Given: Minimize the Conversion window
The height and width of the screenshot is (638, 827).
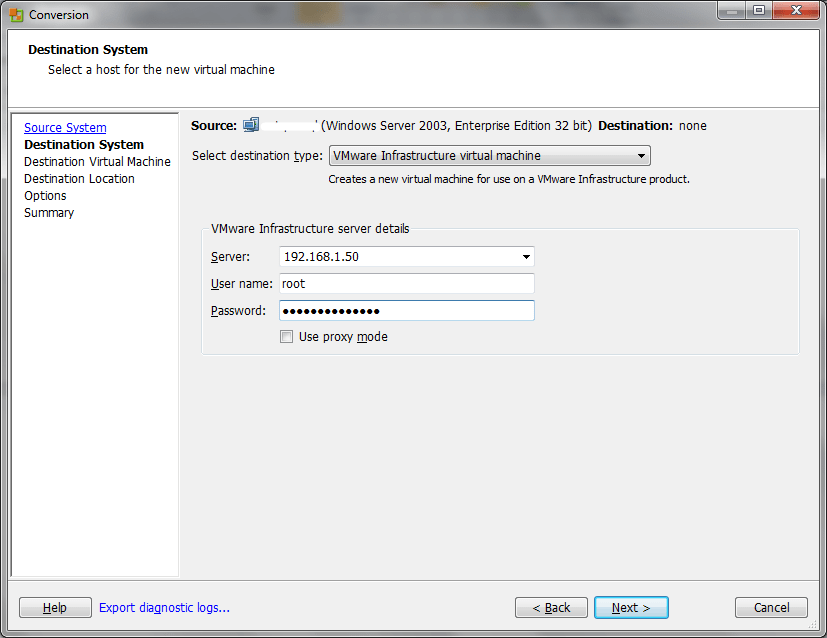Looking at the screenshot, I should pyautogui.click(x=732, y=11).
